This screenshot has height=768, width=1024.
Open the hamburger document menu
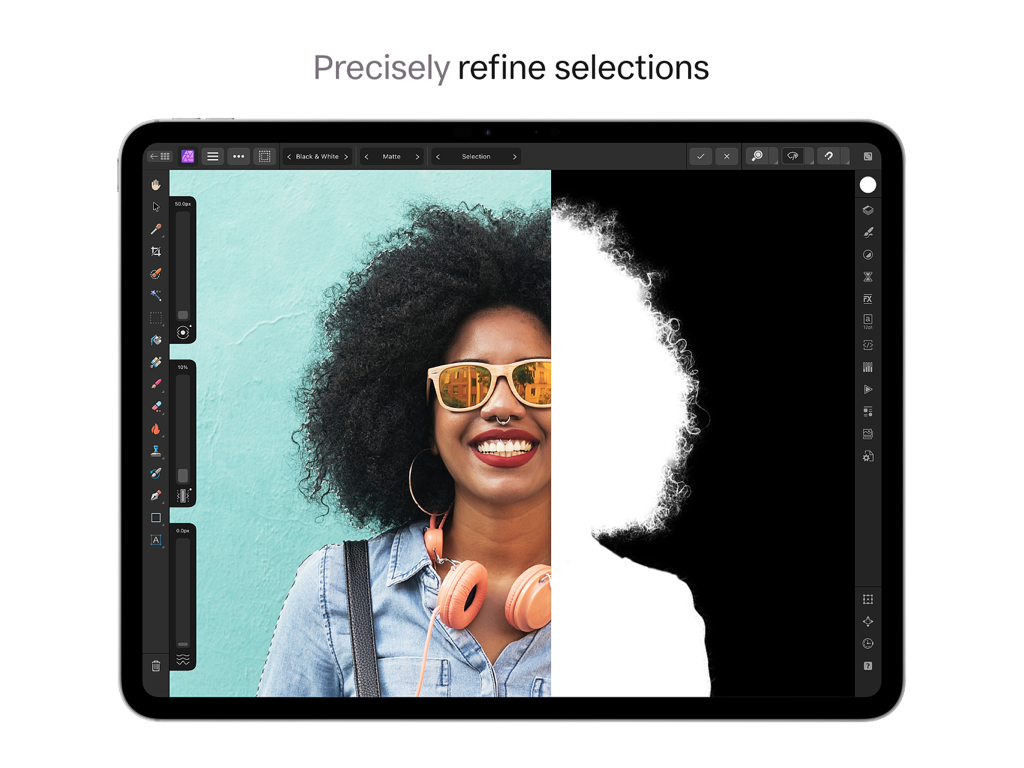212,156
